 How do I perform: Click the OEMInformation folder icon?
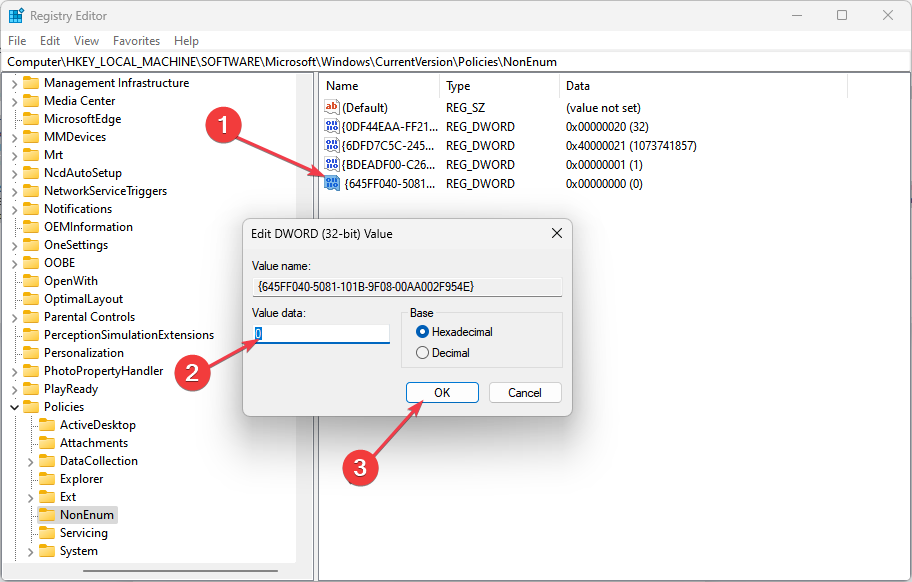pyautogui.click(x=31, y=227)
